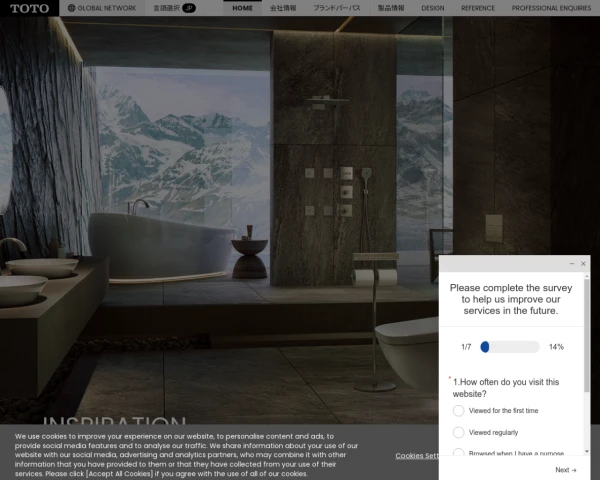Open the 言語選択 language selector
The width and height of the screenshot is (600, 480).
click(174, 8)
